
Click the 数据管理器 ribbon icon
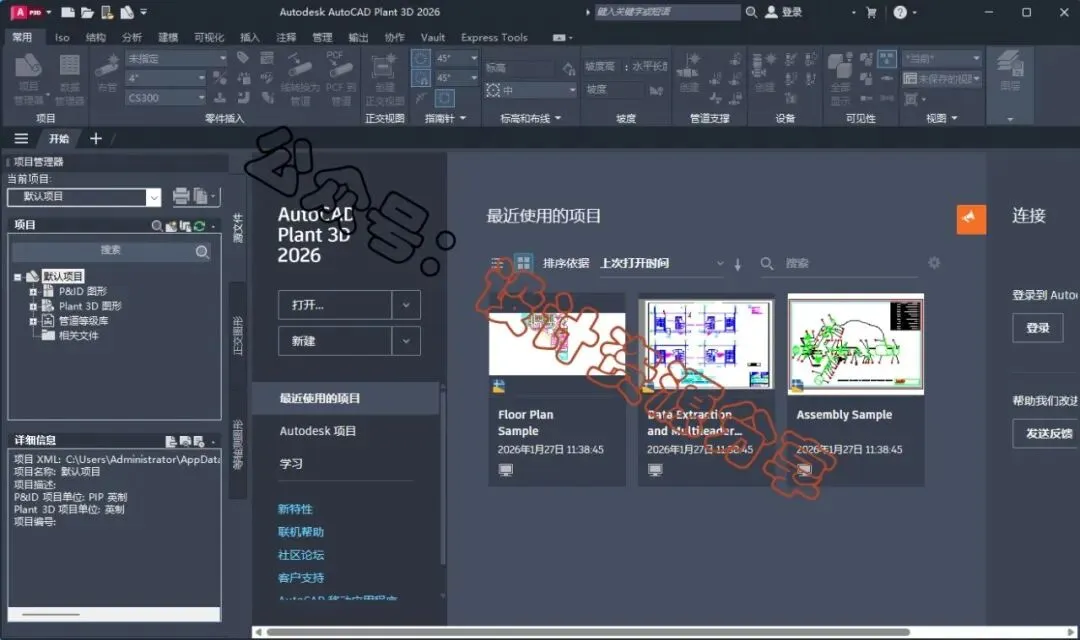tap(69, 79)
